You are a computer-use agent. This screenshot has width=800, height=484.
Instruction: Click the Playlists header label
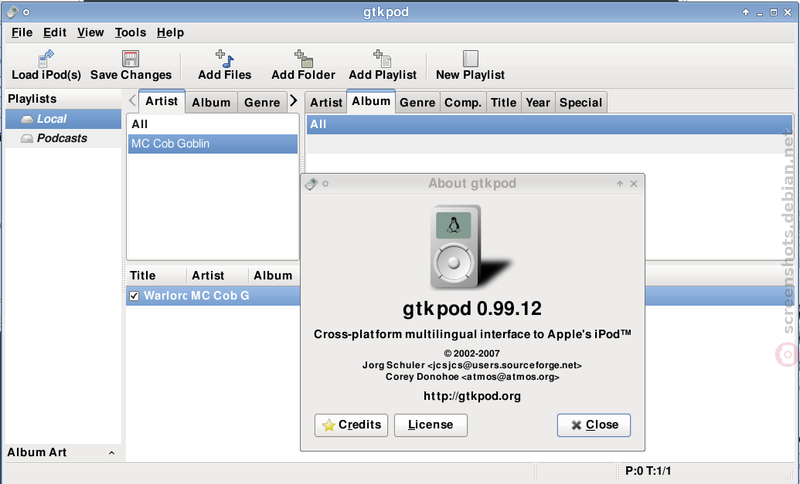(x=32, y=99)
